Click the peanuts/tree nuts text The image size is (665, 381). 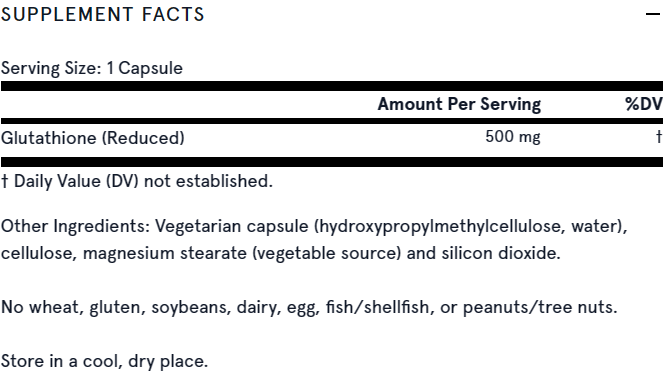(x=539, y=307)
